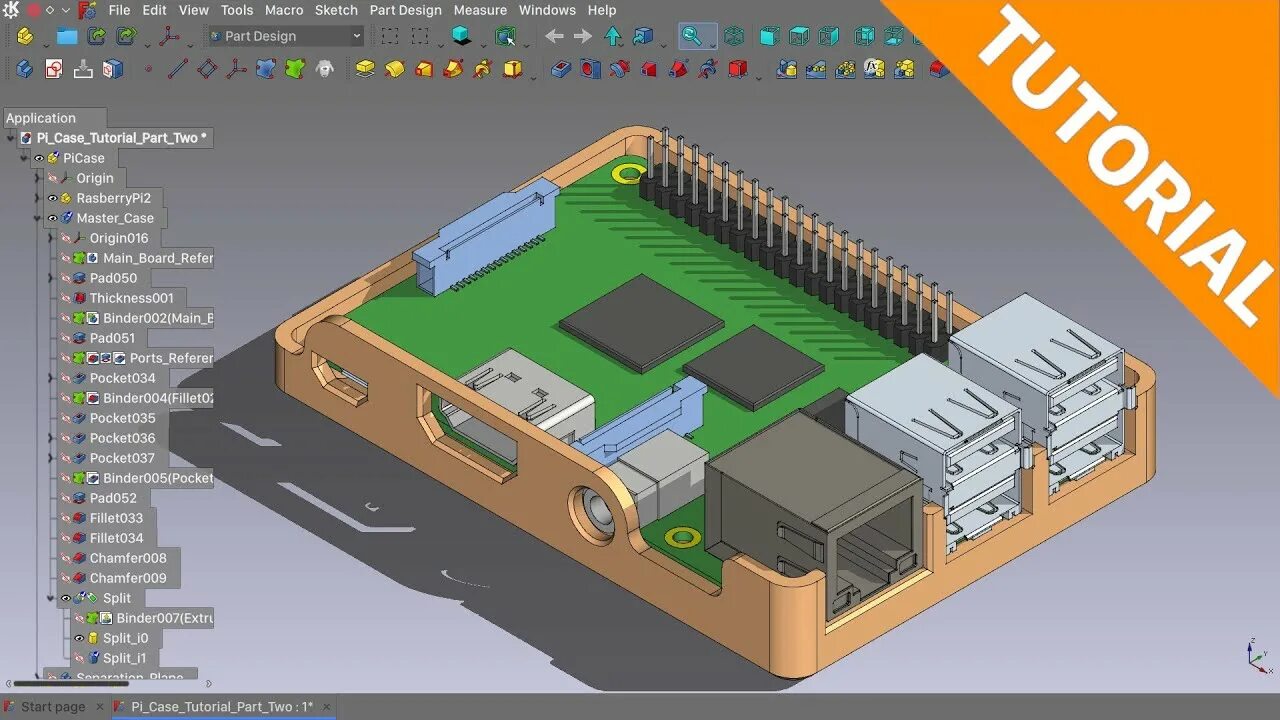Open the Sketch menu

(x=336, y=10)
